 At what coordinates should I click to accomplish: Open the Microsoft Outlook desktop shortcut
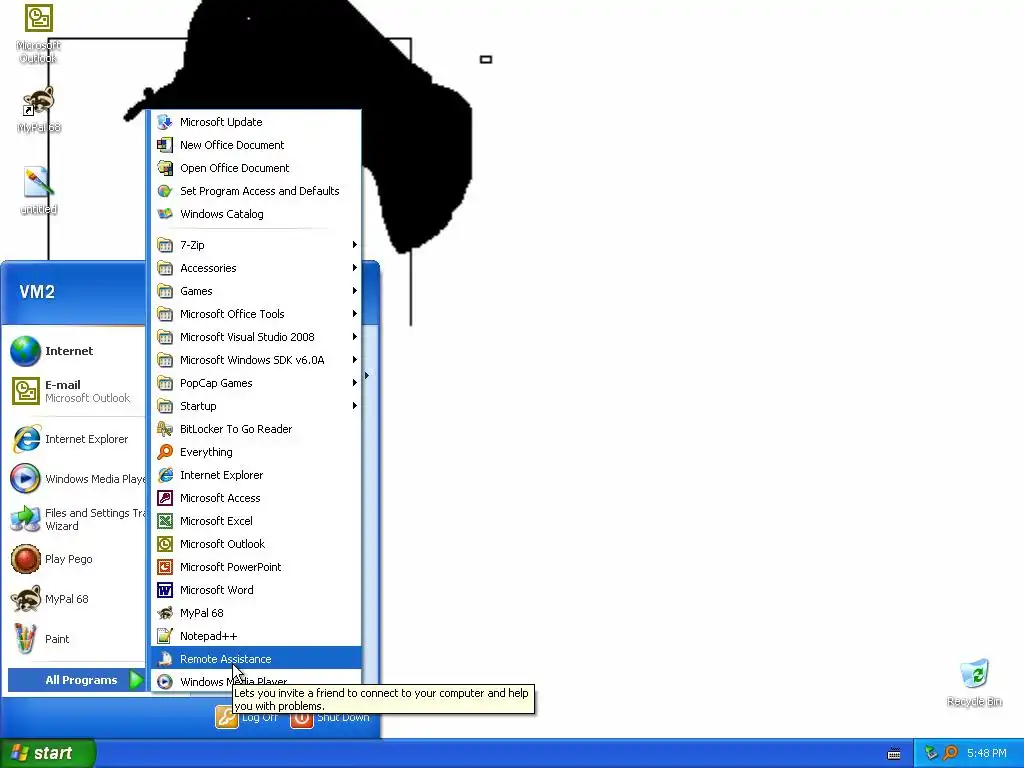click(x=39, y=33)
